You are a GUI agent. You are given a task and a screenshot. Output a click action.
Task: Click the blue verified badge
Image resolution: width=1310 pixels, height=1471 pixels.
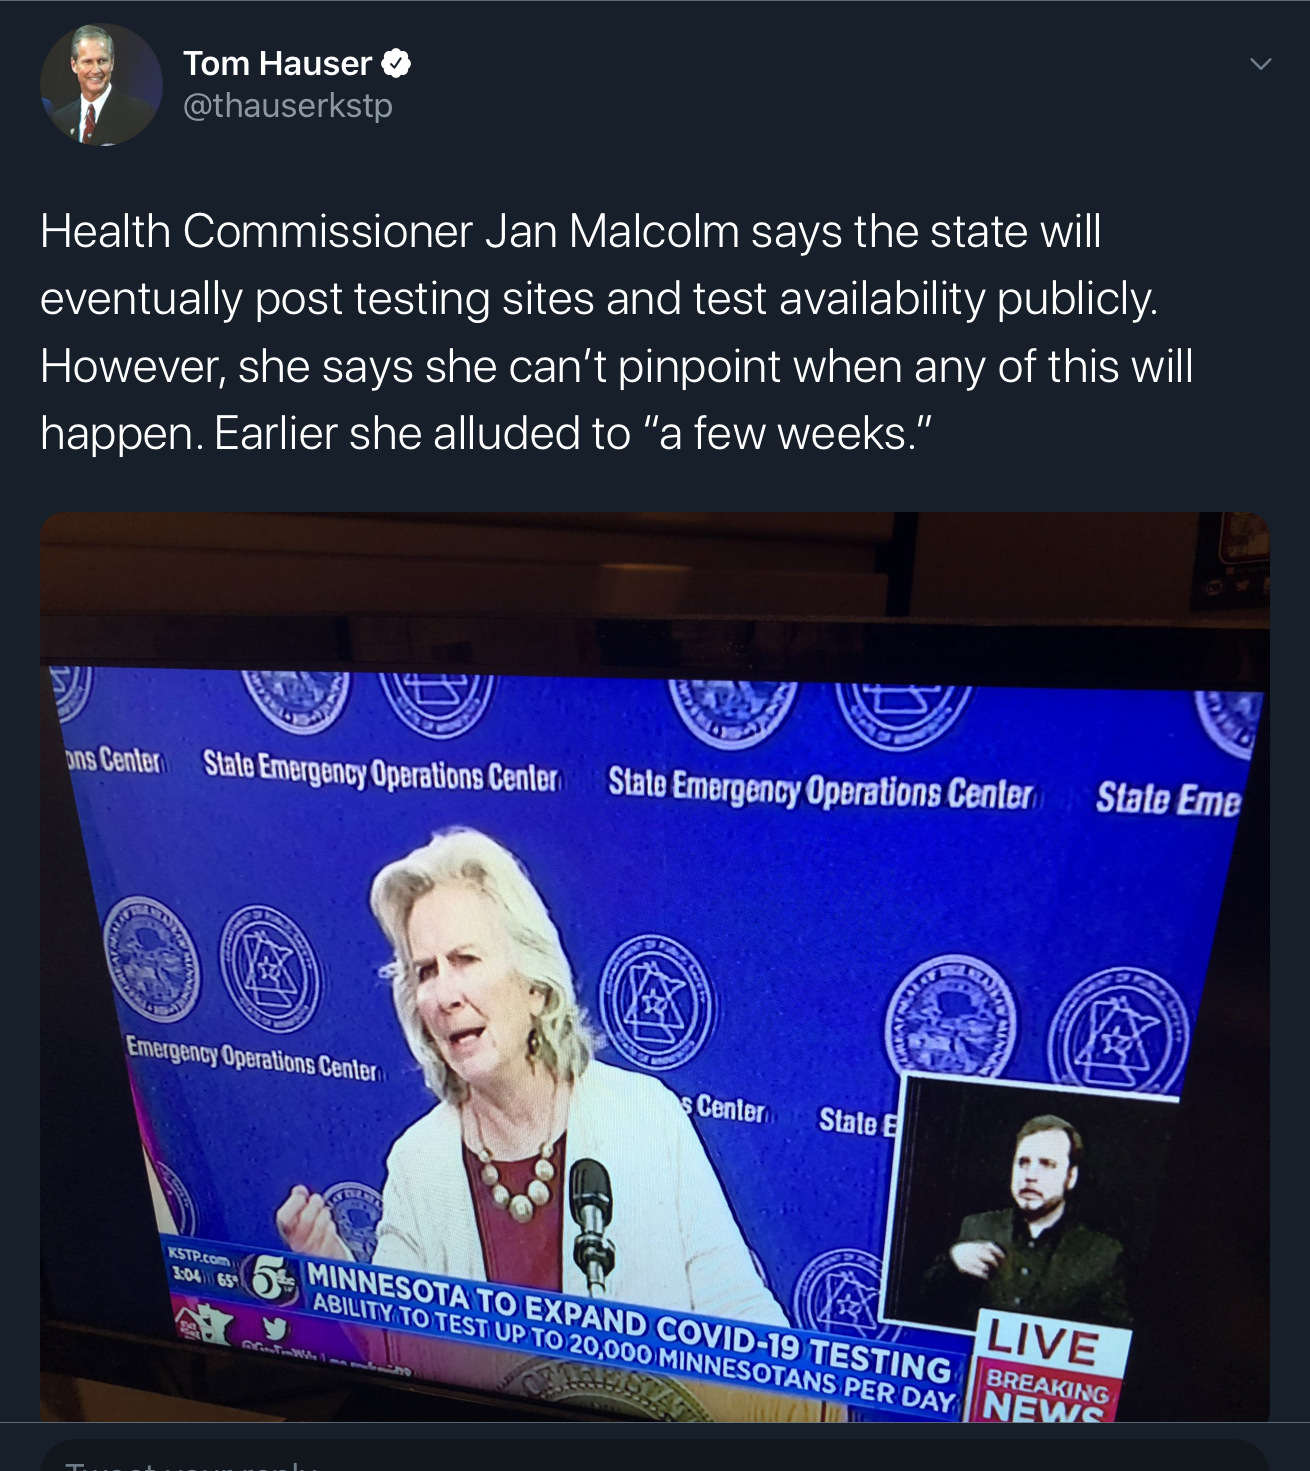tap(397, 64)
